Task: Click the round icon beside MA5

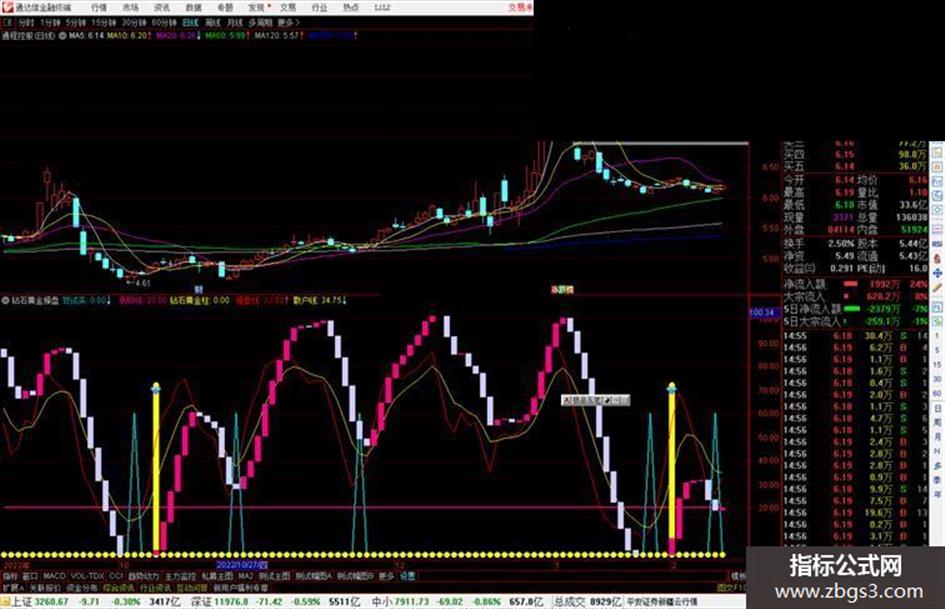Action: (62, 36)
